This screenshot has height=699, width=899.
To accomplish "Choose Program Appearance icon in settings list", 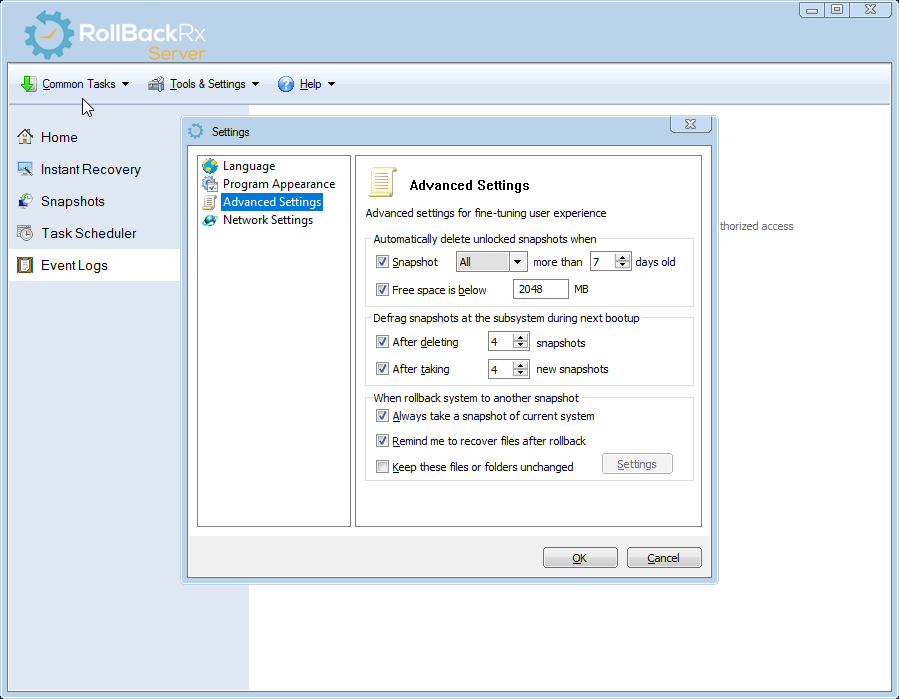I will click(210, 184).
